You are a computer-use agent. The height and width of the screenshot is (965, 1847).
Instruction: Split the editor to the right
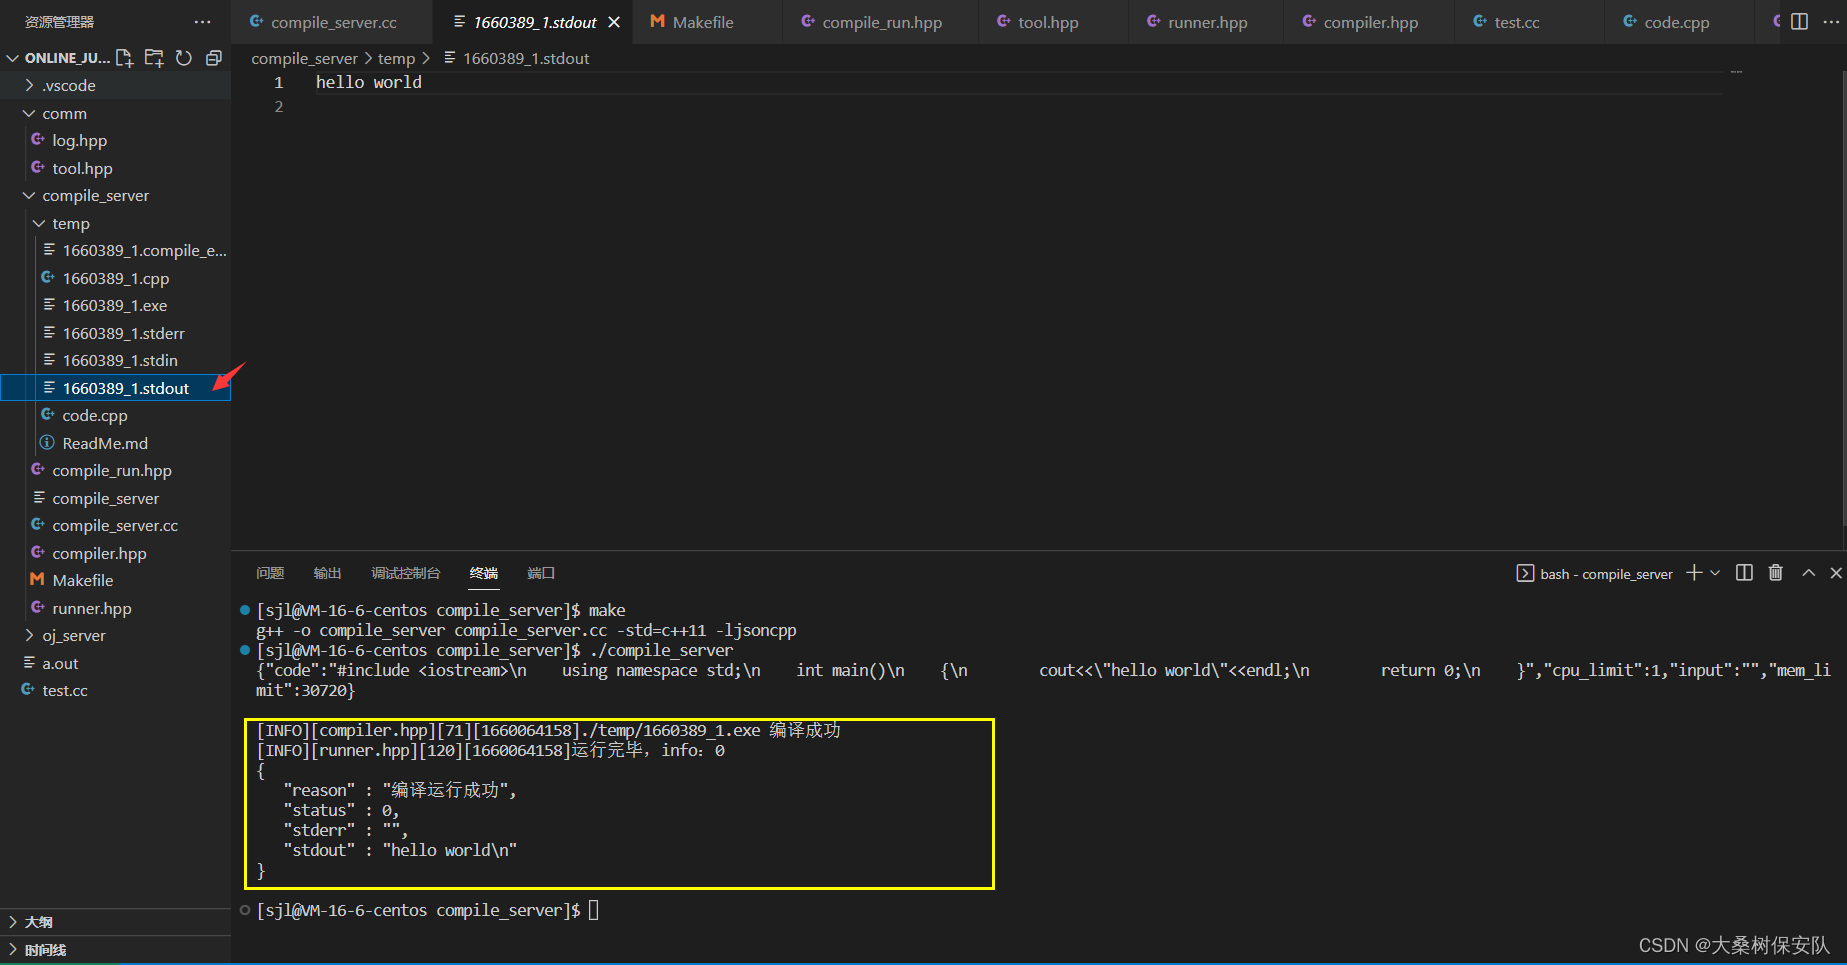coord(1799,22)
